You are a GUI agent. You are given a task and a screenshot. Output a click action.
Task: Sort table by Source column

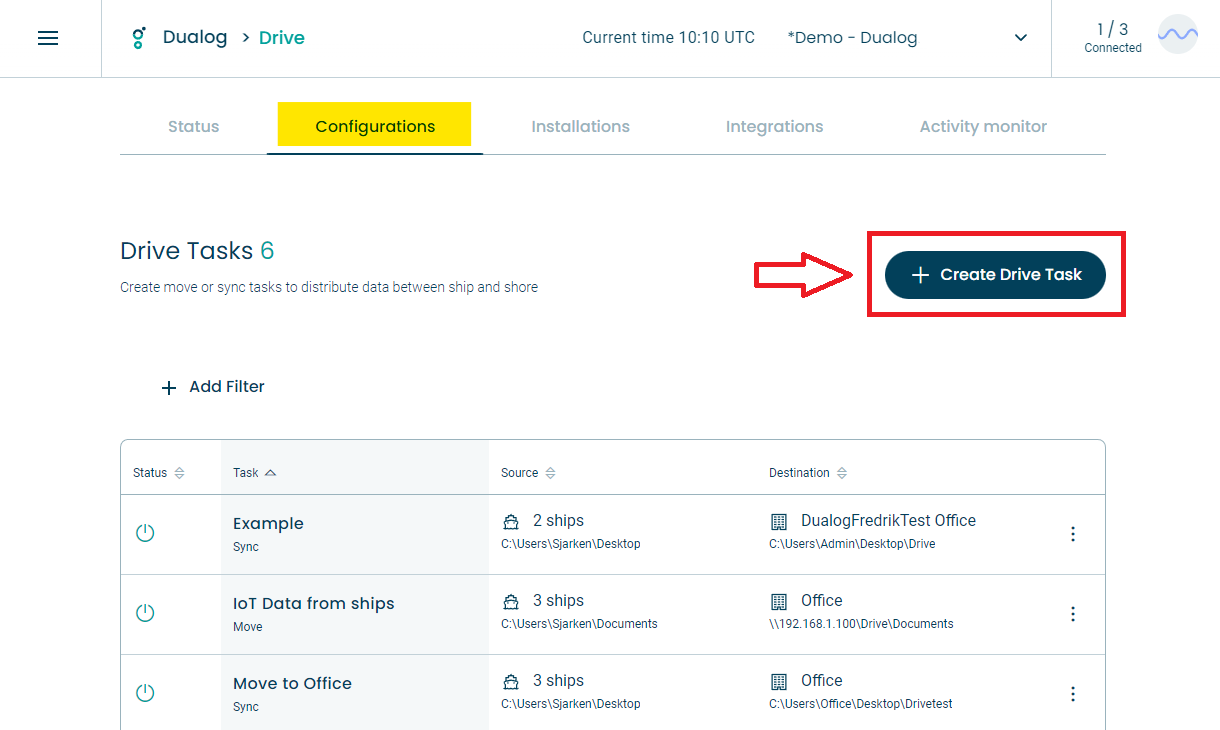point(529,473)
